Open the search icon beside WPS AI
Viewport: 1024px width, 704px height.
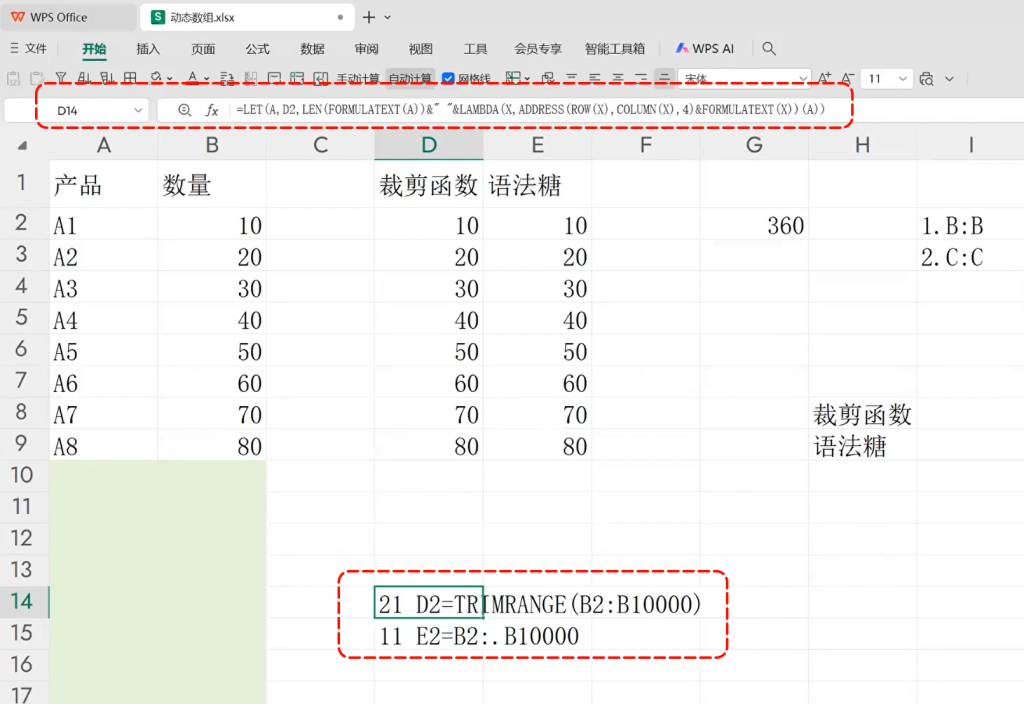point(769,48)
